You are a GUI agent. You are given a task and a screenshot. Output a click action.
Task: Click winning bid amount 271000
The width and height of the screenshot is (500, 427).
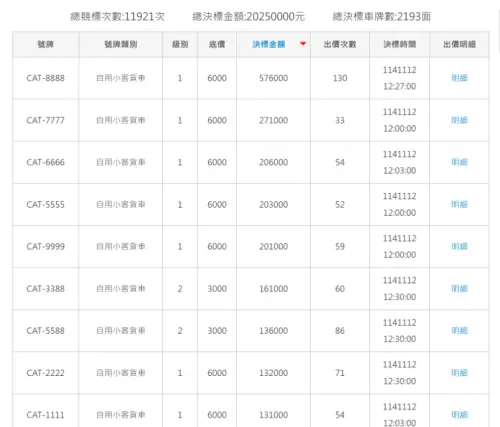click(x=274, y=120)
